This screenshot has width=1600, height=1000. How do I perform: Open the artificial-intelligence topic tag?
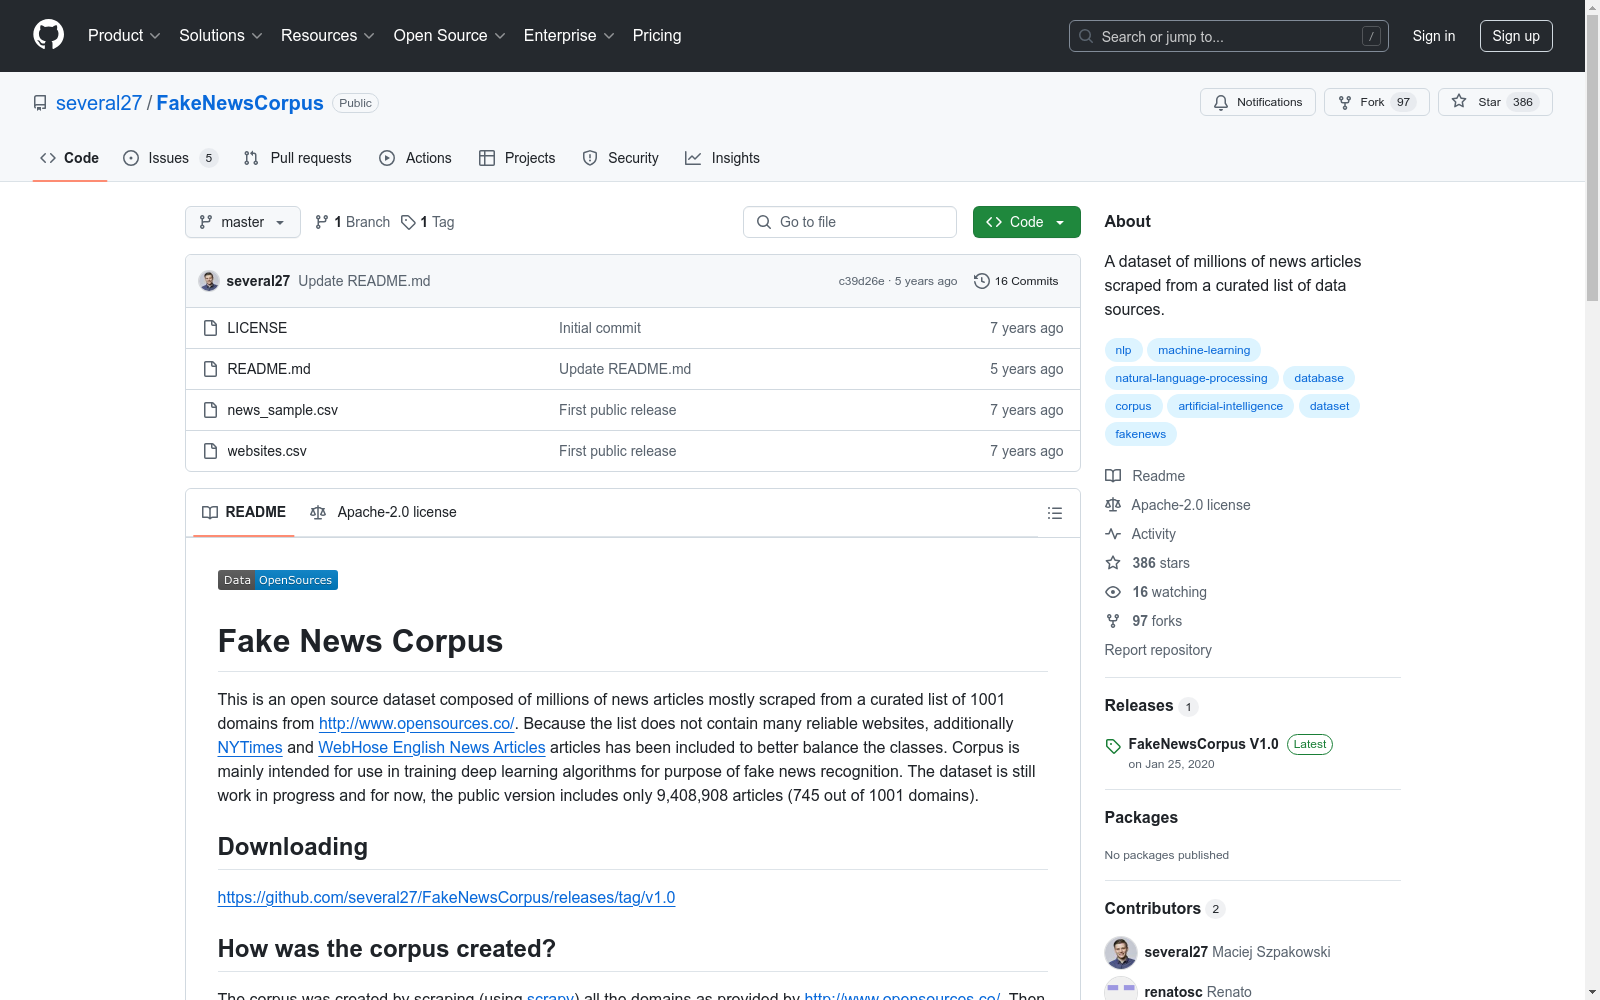click(1230, 406)
